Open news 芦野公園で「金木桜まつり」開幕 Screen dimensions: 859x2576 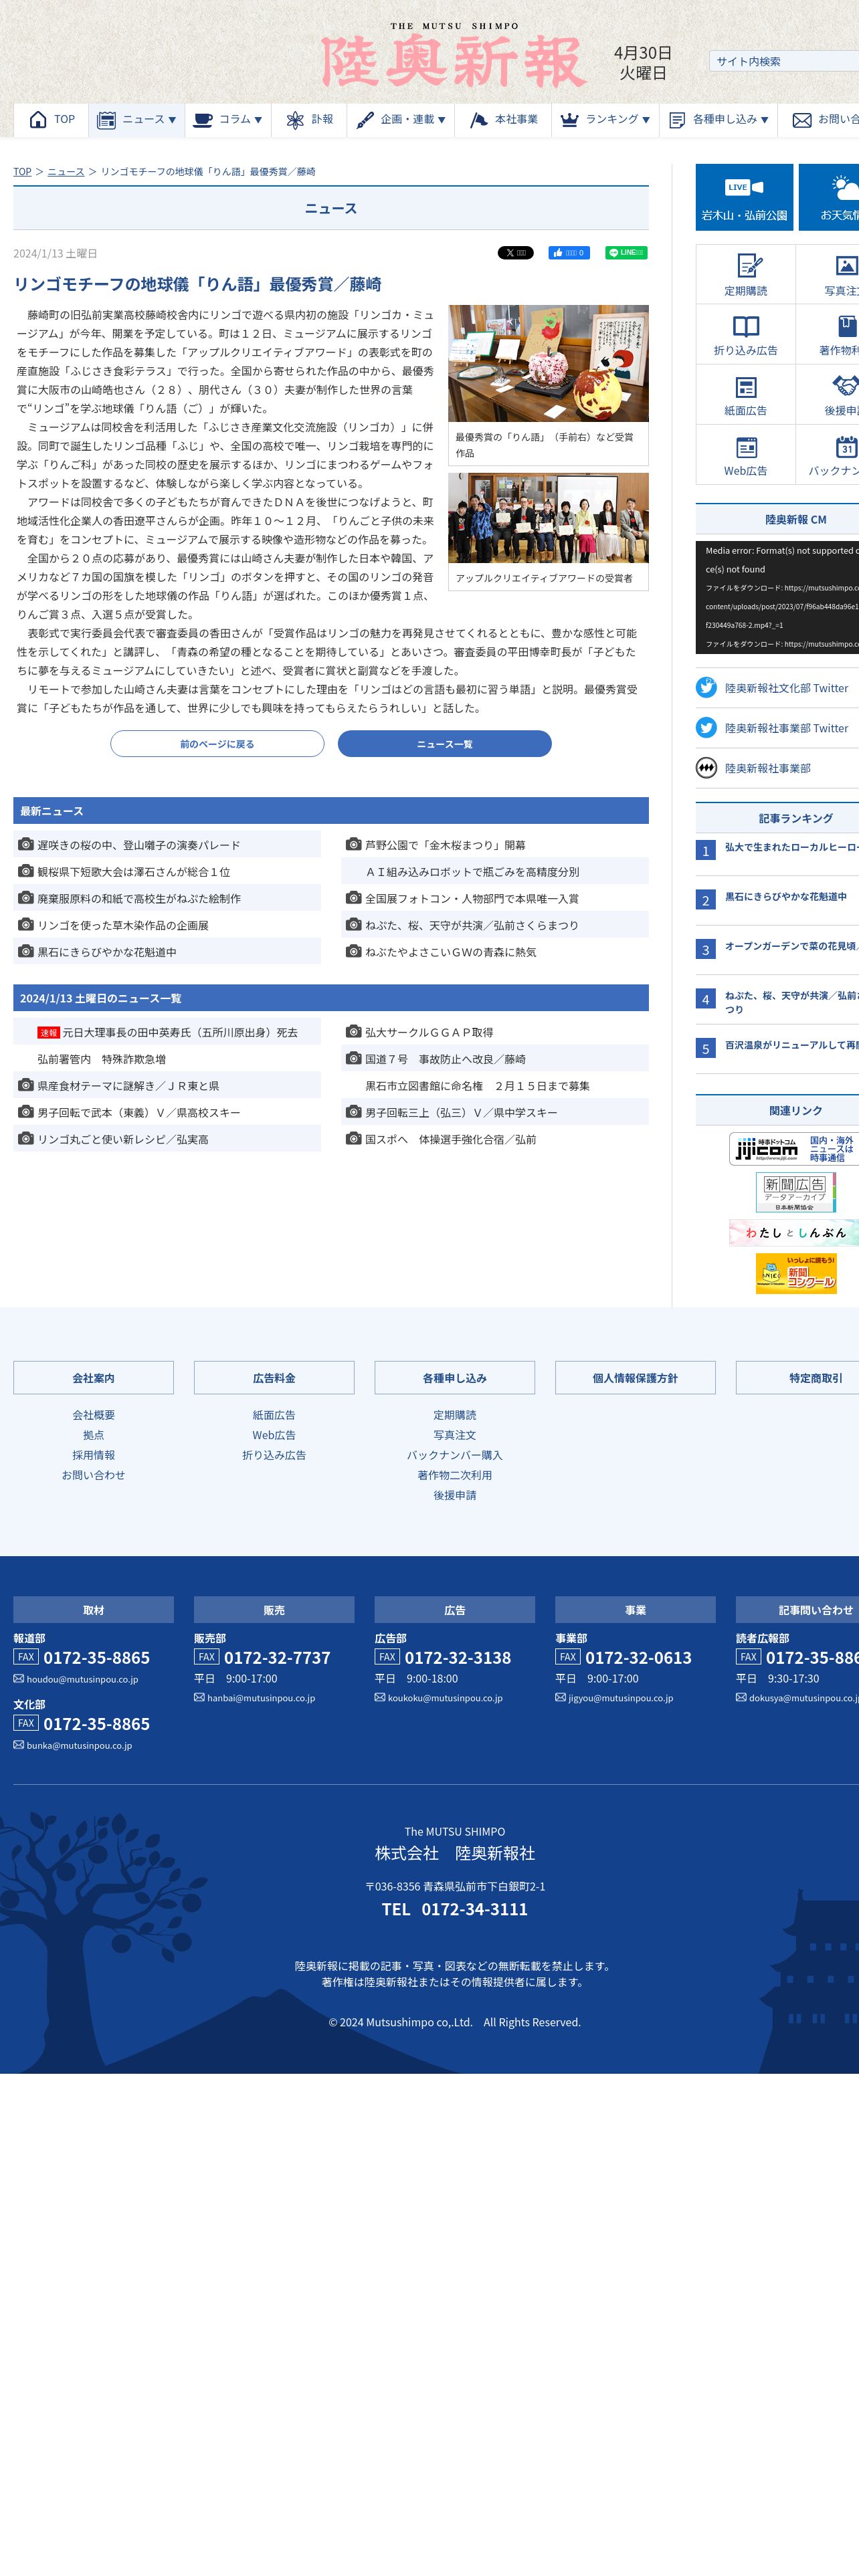click(x=445, y=845)
